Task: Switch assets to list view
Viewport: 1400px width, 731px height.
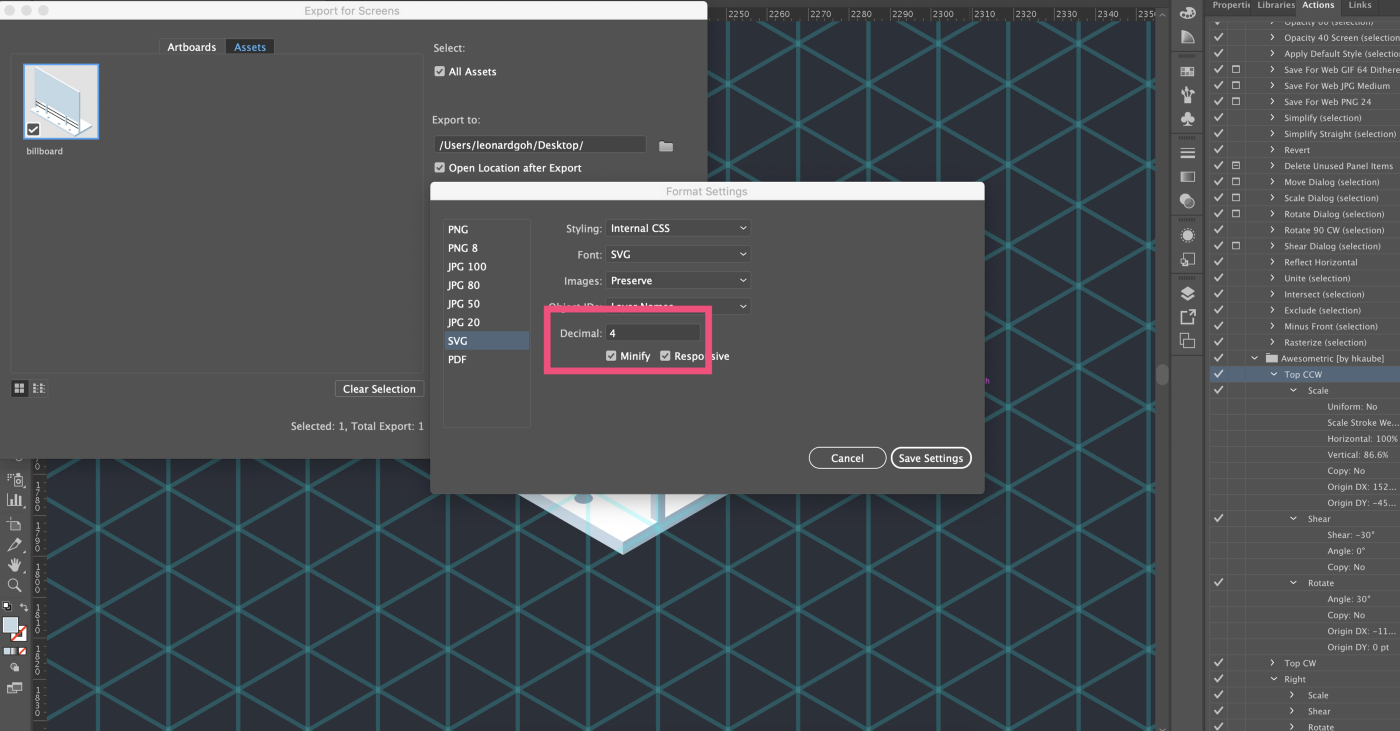Action: click(39, 388)
